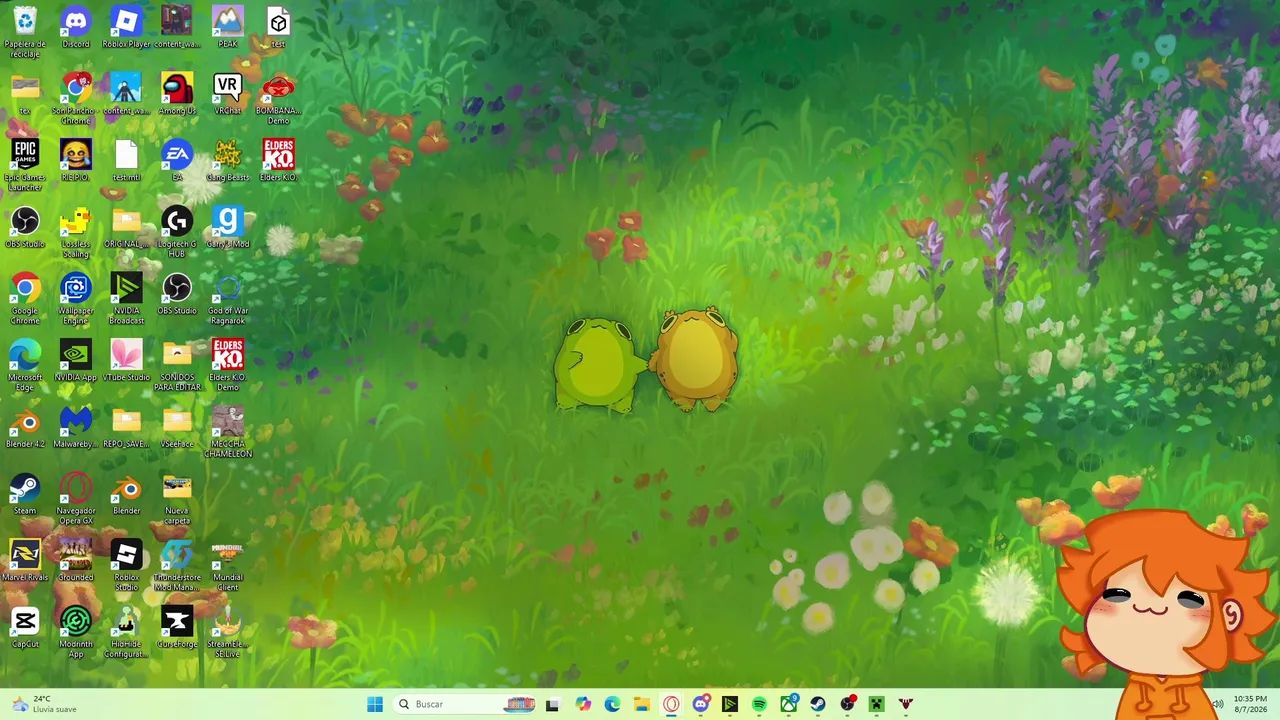
Task: Select the 'test' file with cube icon
Action: click(278, 28)
